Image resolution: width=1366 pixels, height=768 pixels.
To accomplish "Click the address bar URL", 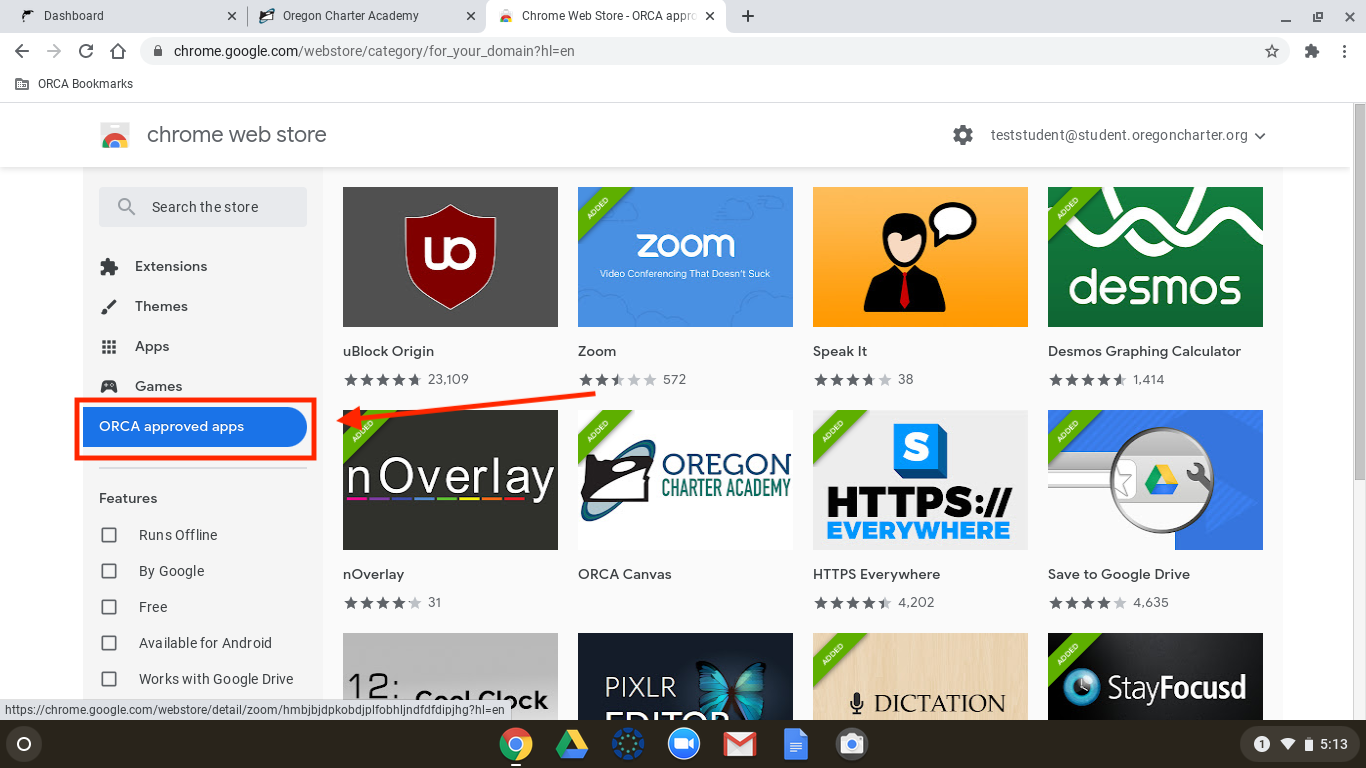I will point(374,51).
